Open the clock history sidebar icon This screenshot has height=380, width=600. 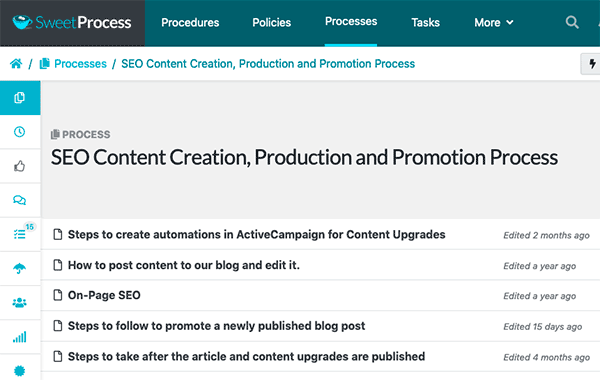(x=20, y=132)
